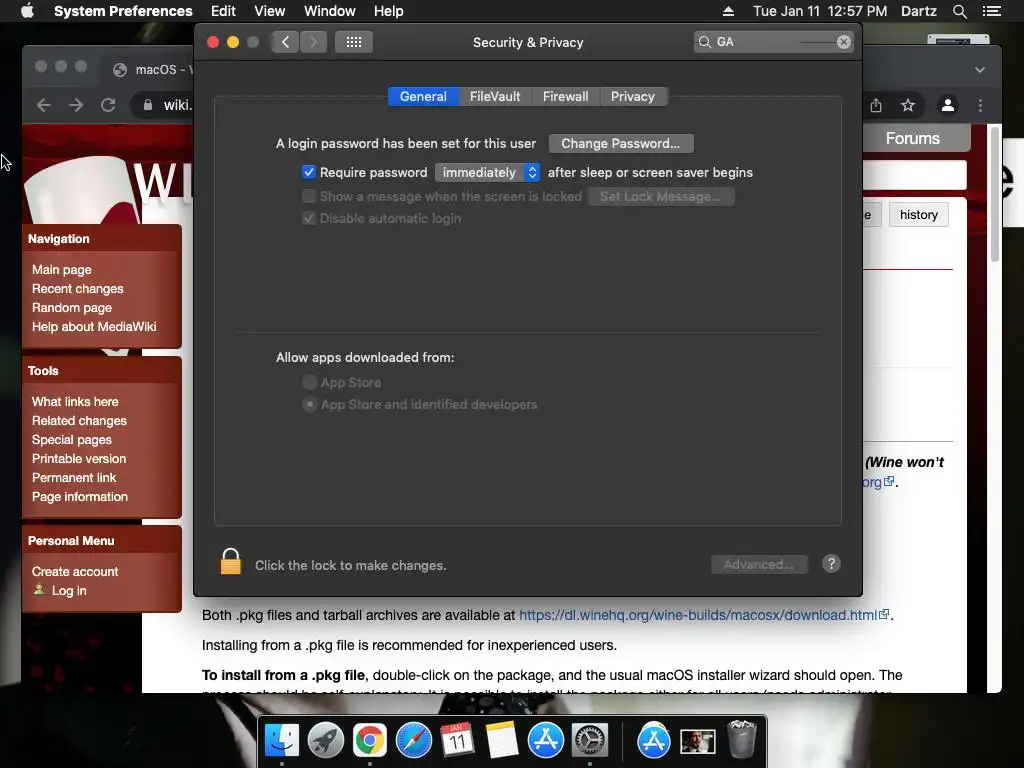The image size is (1024, 768).
Task: Show all preferences grid button
Action: coord(353,42)
